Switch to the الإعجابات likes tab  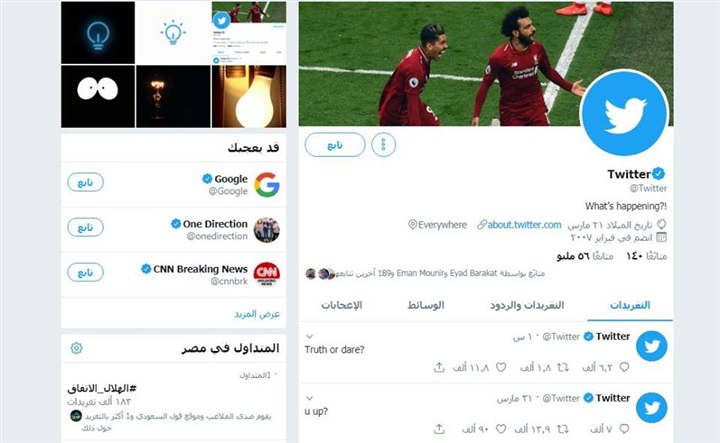point(342,305)
